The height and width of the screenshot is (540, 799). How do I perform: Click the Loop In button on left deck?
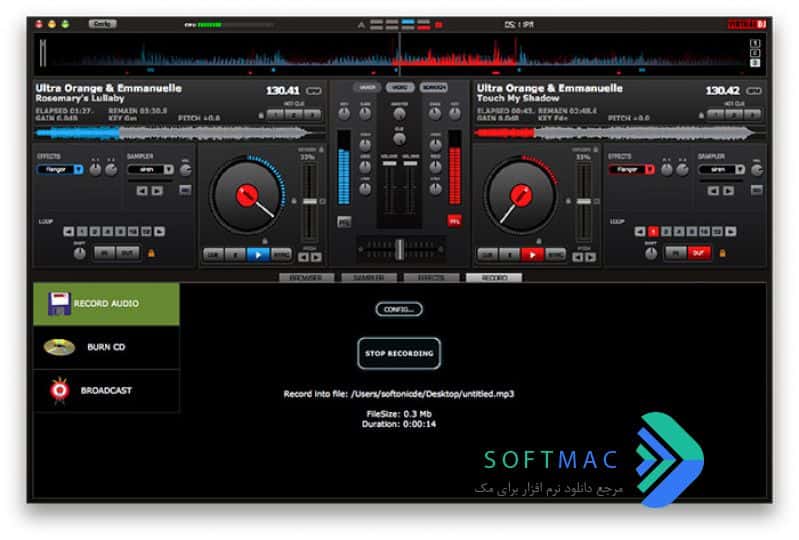click(x=104, y=253)
